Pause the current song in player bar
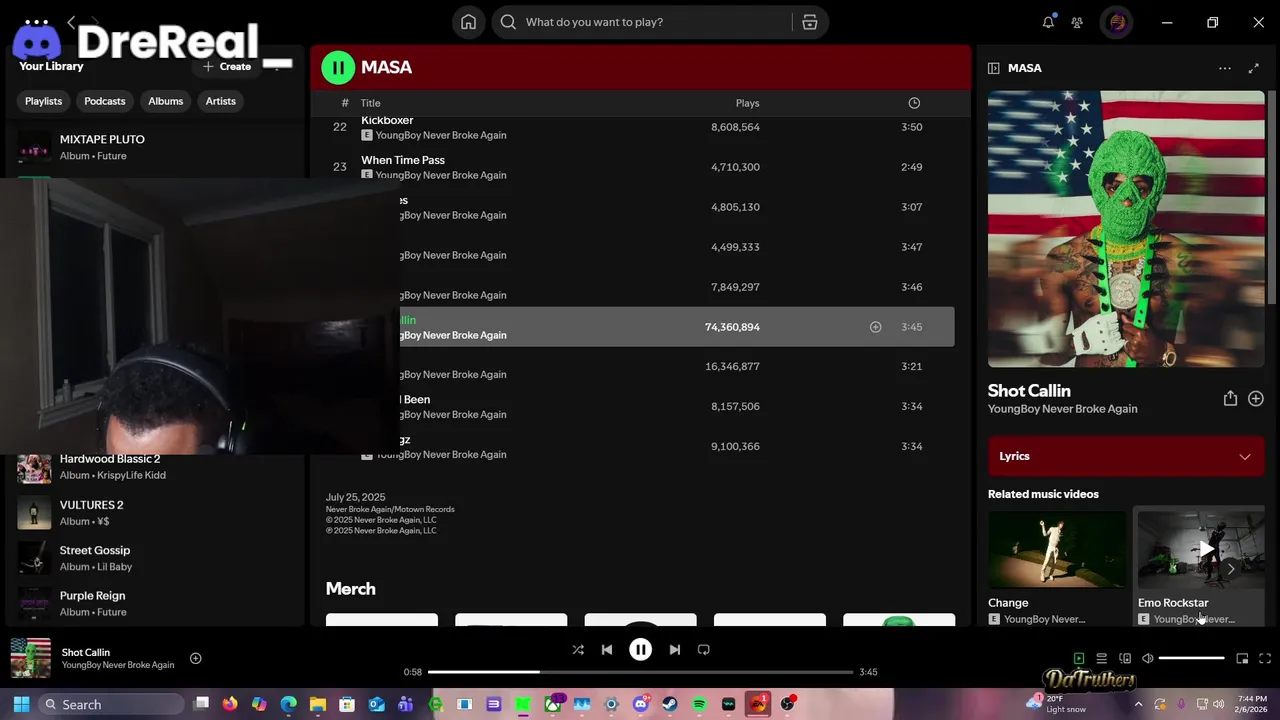The image size is (1280, 720). 641,650
